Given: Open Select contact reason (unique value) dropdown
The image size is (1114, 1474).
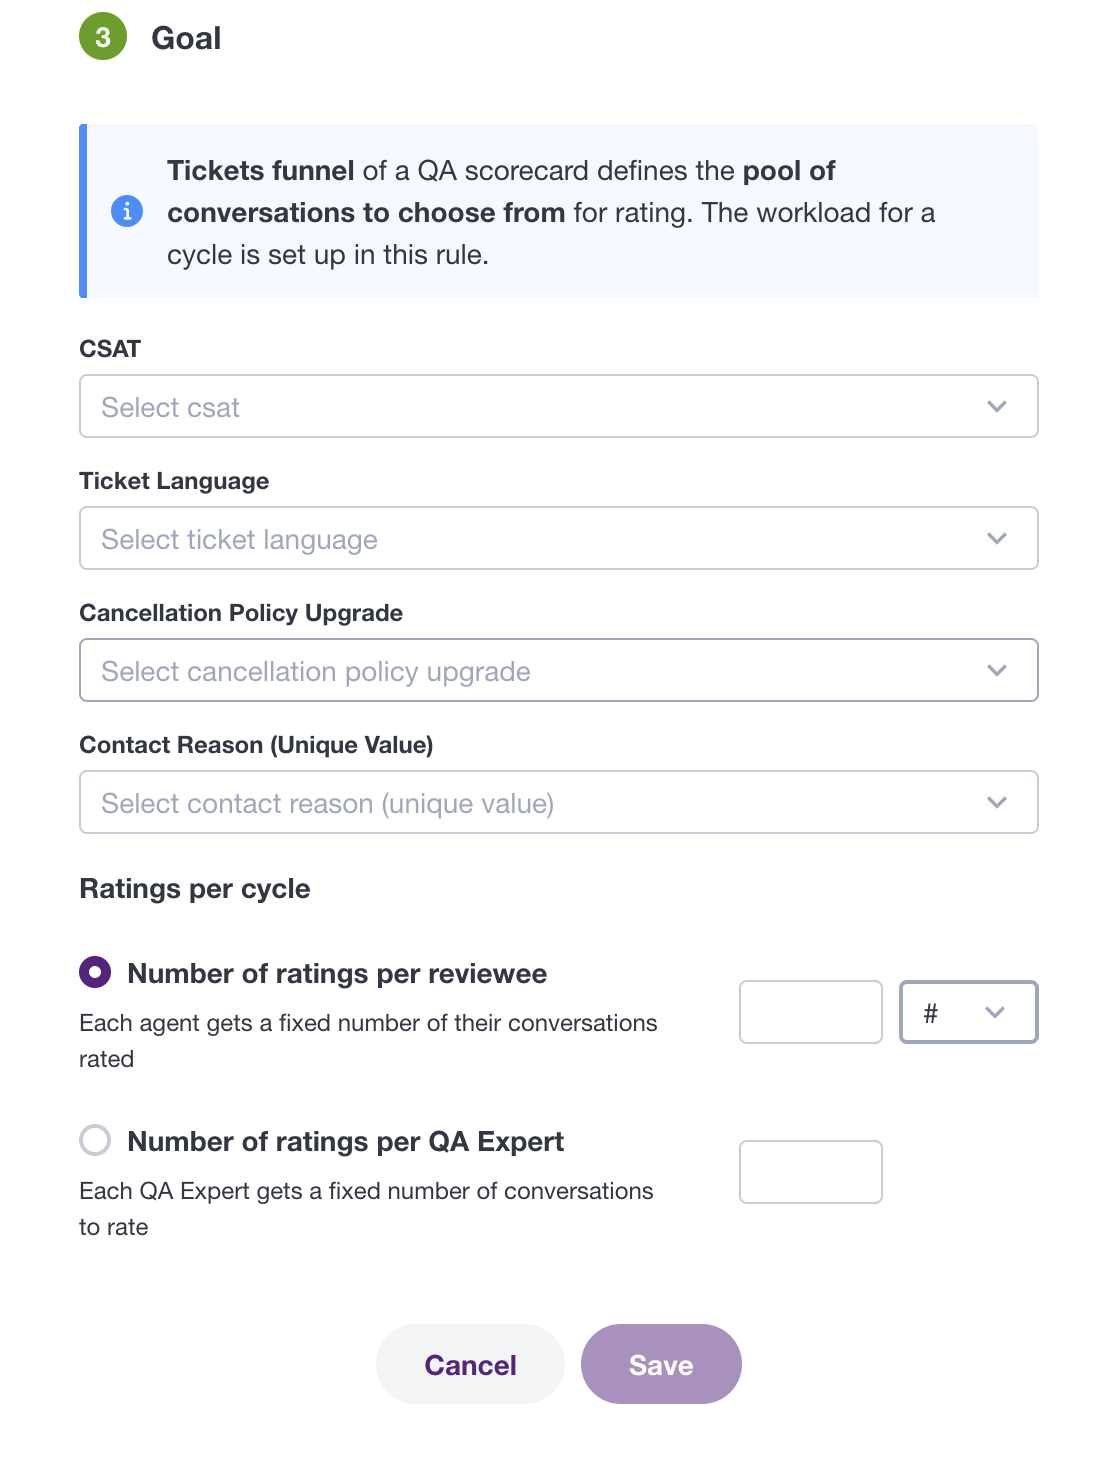Looking at the screenshot, I should pyautogui.click(x=559, y=802).
